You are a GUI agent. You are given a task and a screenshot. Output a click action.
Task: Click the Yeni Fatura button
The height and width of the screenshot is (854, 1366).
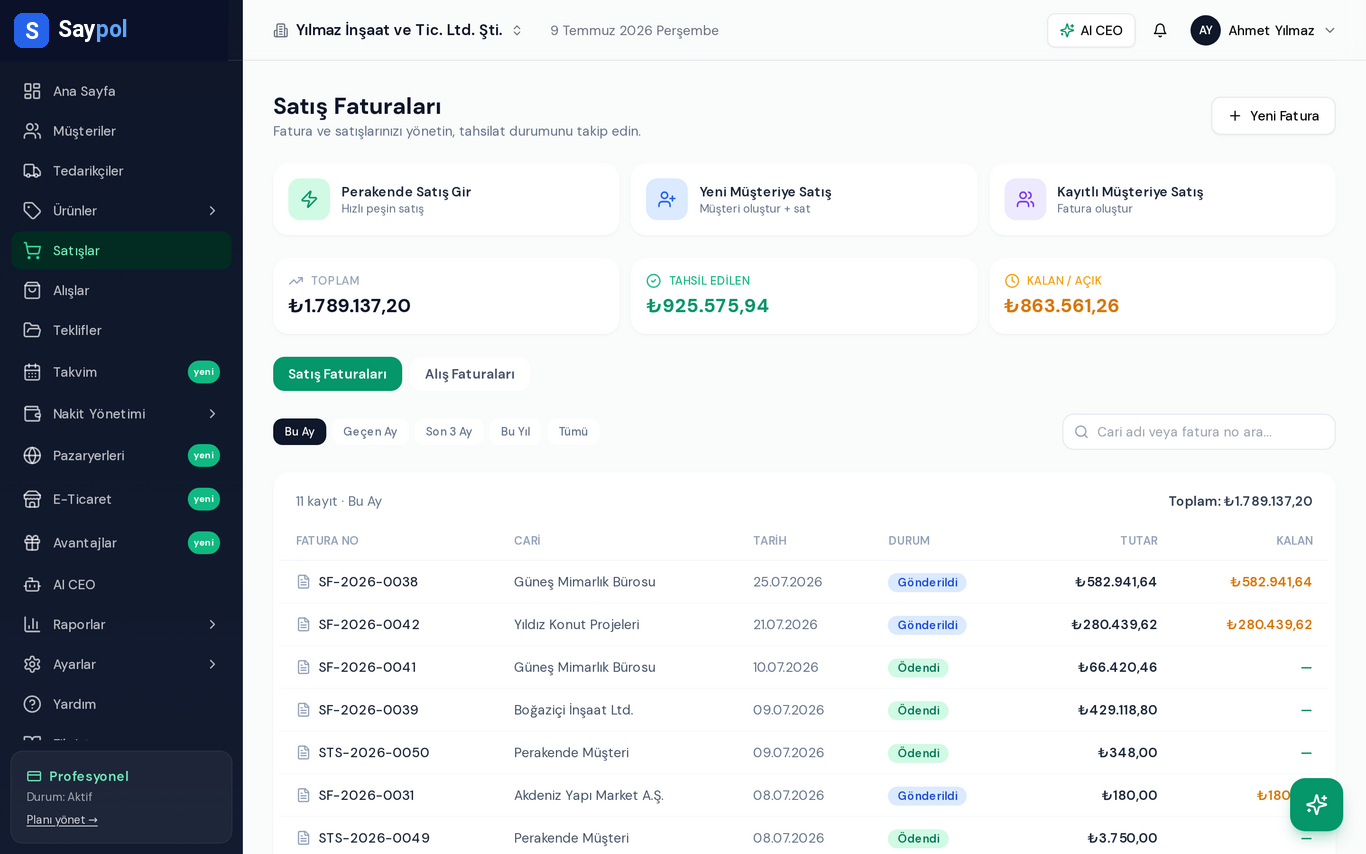(x=1273, y=116)
